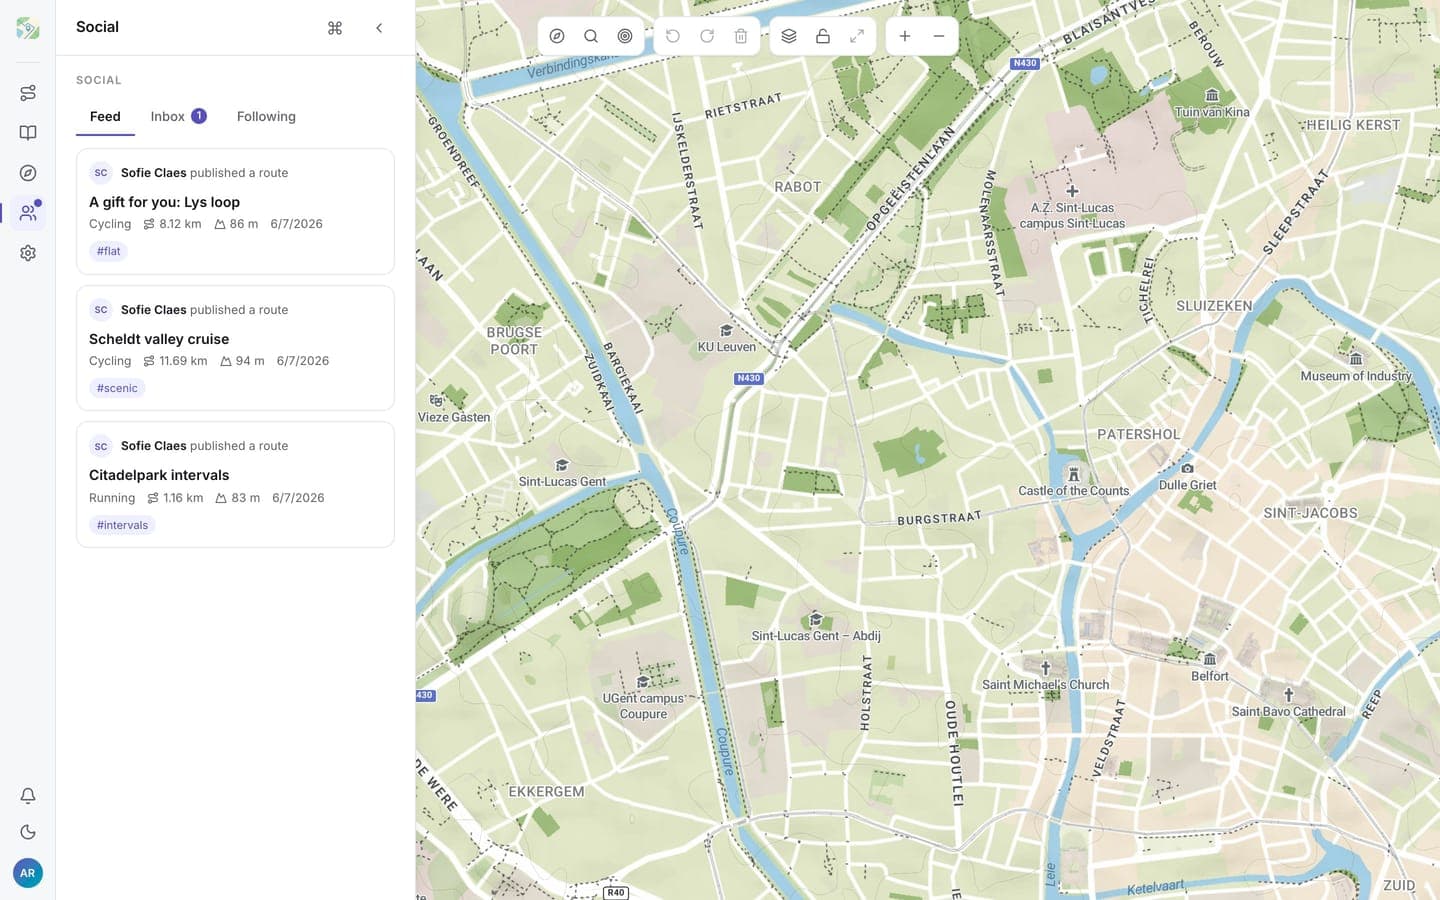
Task: Toggle dark mode moon icon
Action: click(x=28, y=832)
